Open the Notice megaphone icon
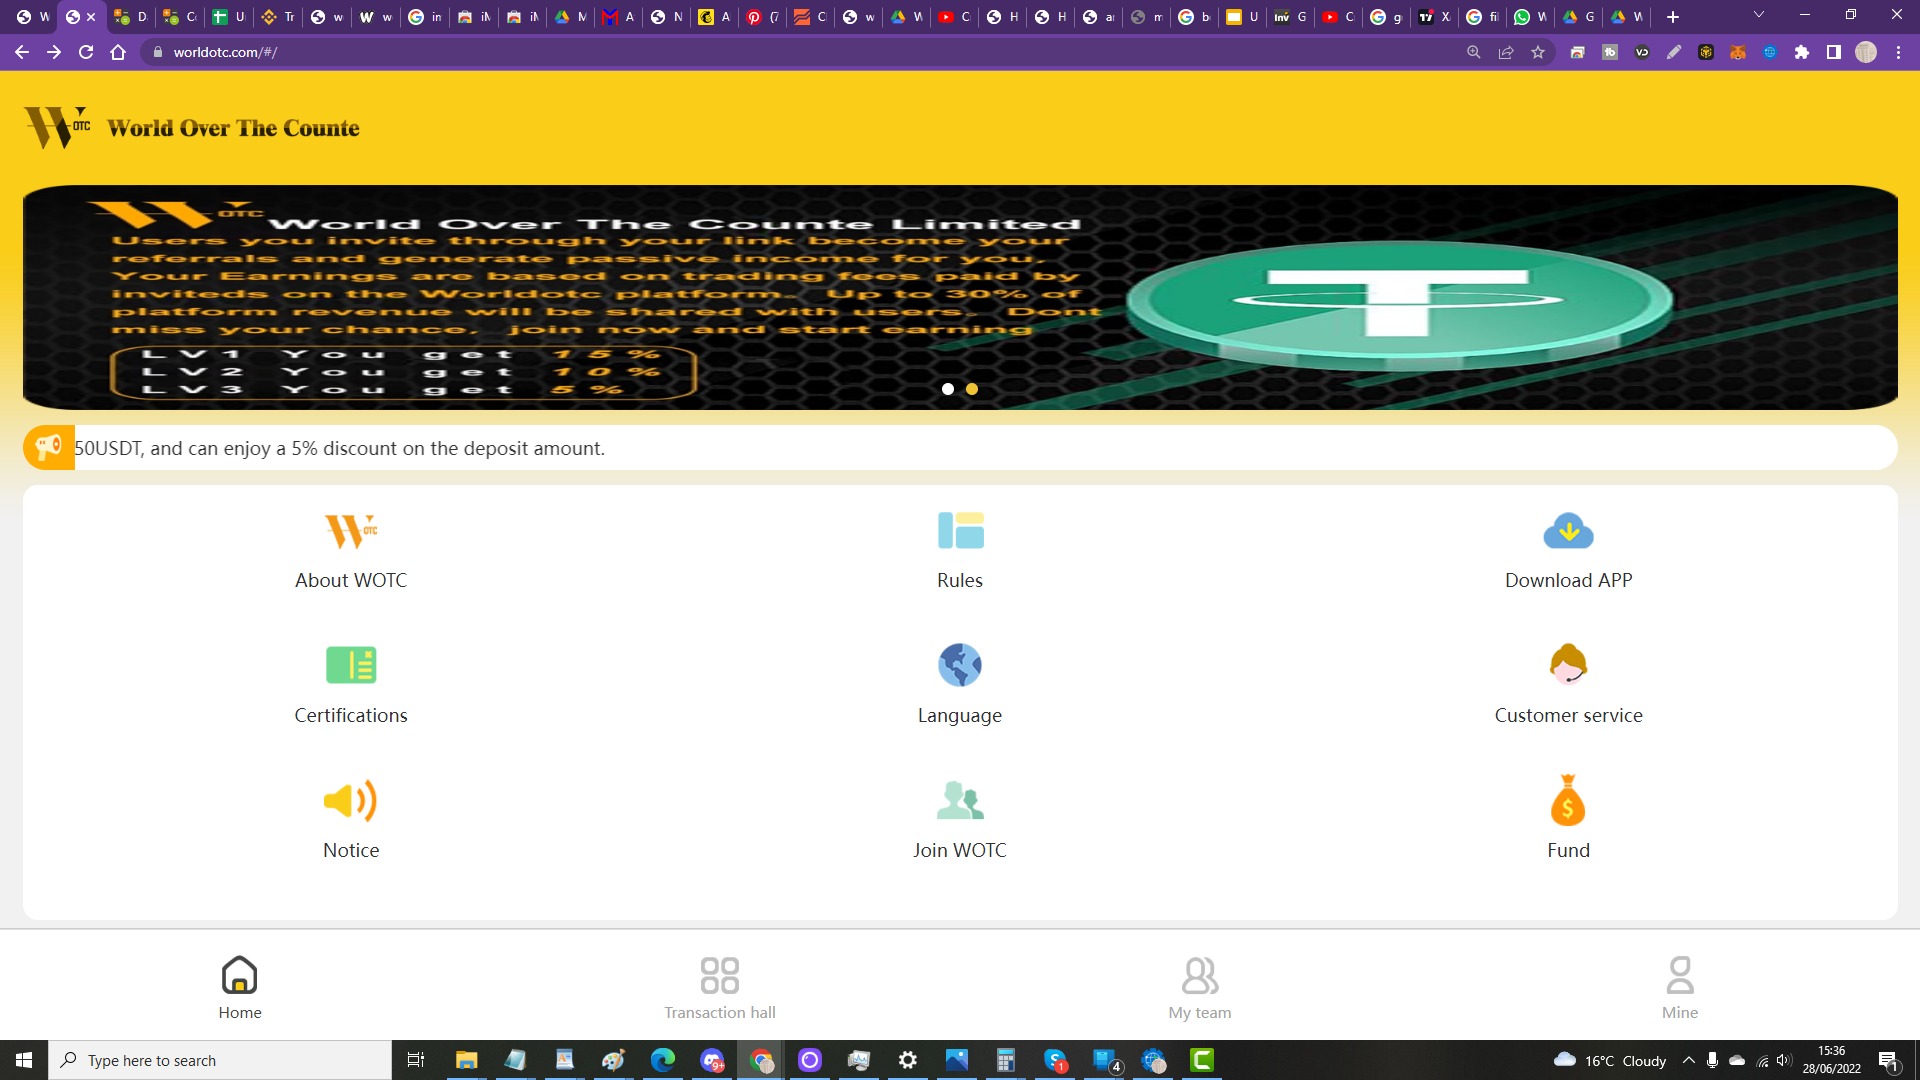1920x1080 pixels. (x=351, y=800)
